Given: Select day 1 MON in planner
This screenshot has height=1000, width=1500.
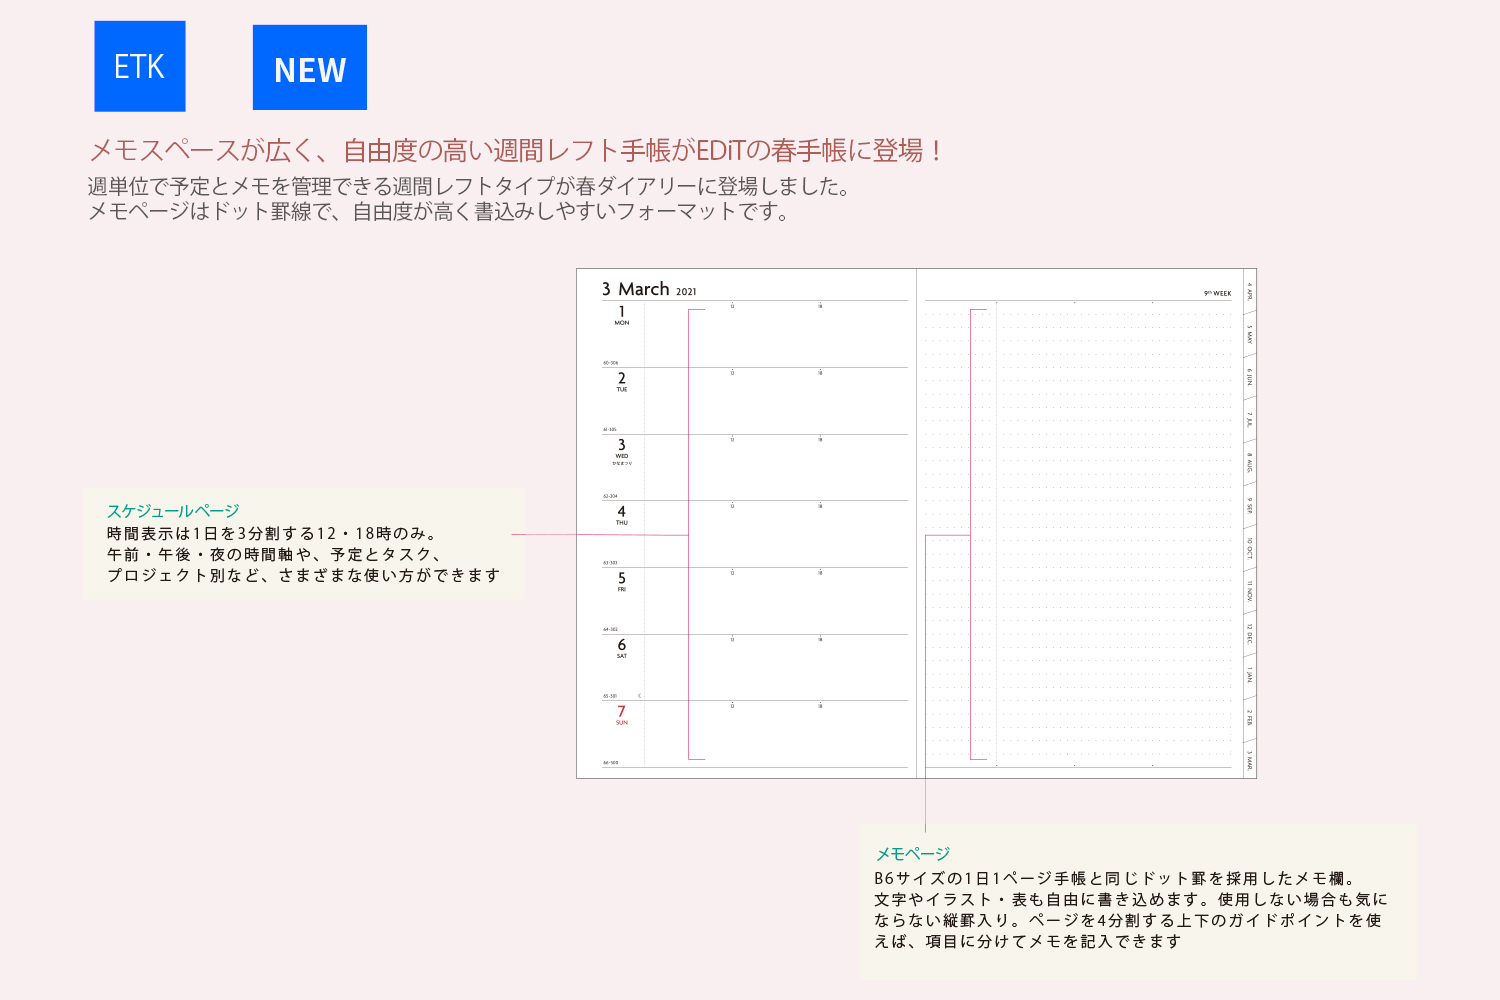Looking at the screenshot, I should pos(622,316).
